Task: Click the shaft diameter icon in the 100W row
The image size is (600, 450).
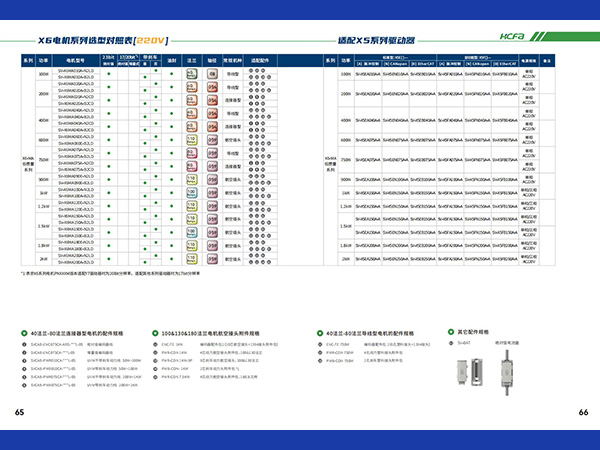Action: pos(212,74)
